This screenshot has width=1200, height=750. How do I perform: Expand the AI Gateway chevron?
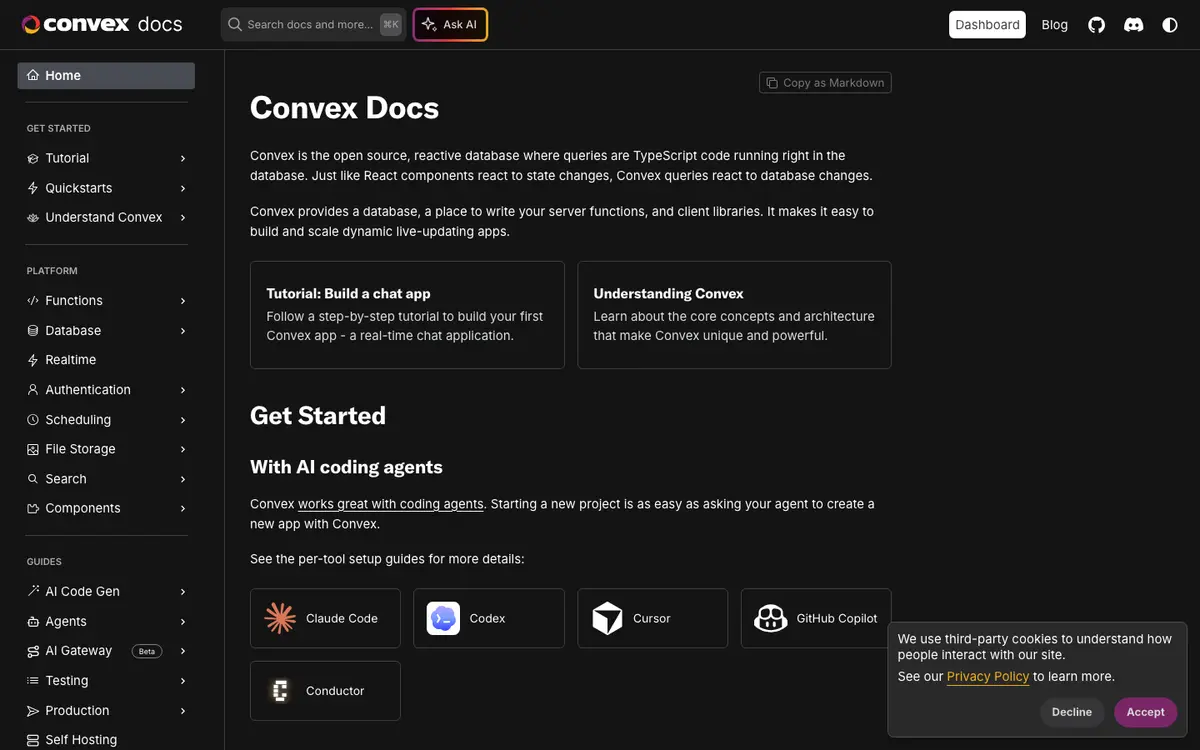click(x=183, y=651)
